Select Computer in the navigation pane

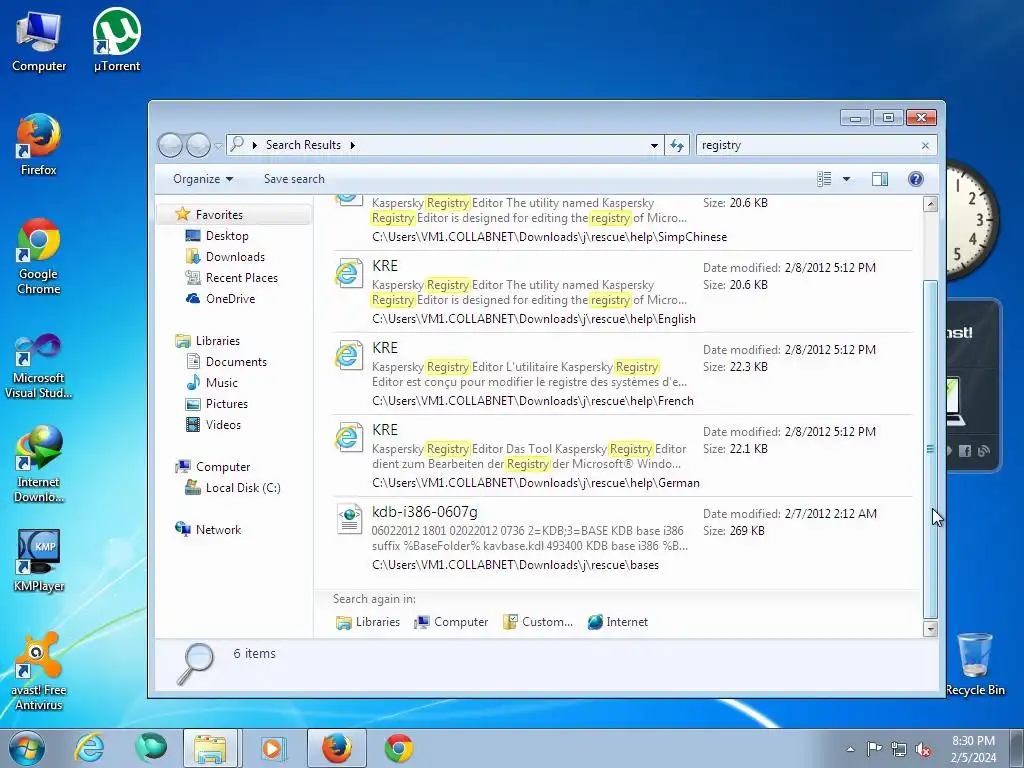223,467
